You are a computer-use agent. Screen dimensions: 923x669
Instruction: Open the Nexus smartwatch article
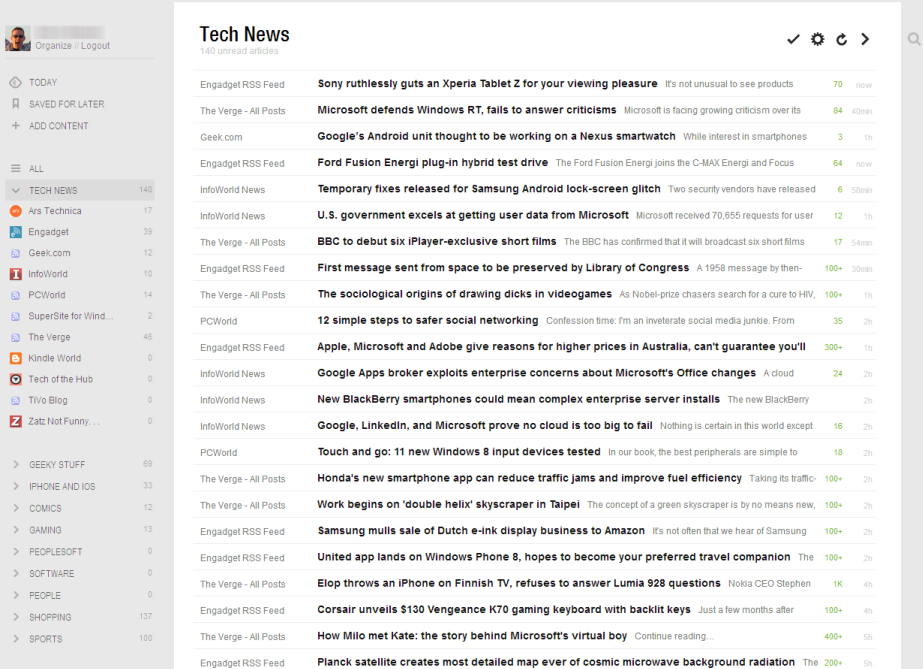tap(496, 137)
